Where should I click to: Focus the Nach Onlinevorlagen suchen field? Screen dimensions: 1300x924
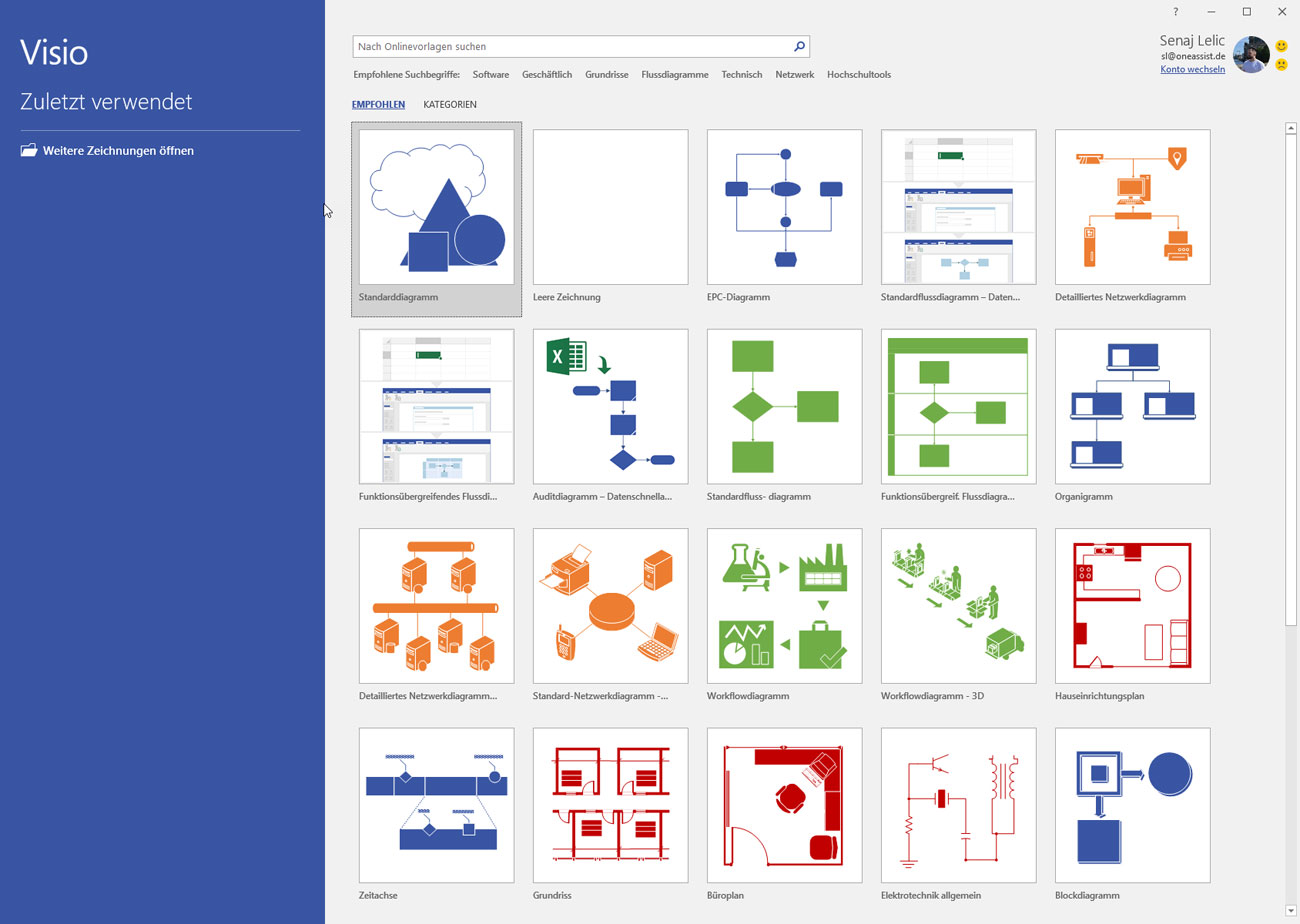581,46
